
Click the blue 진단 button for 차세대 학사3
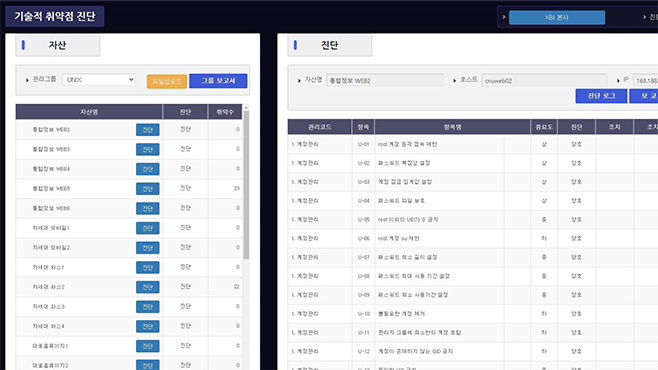point(147,307)
